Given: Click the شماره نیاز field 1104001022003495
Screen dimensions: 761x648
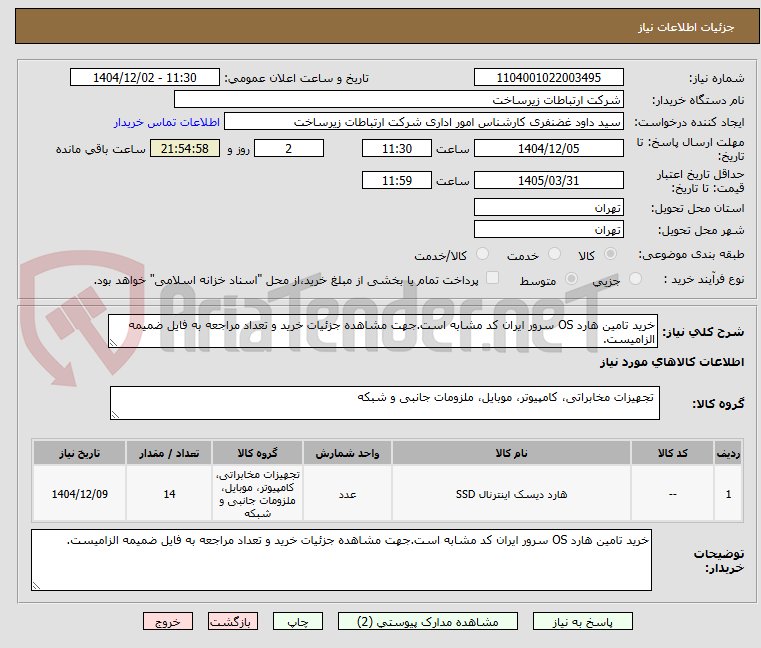Looking at the screenshot, I should [x=548, y=78].
